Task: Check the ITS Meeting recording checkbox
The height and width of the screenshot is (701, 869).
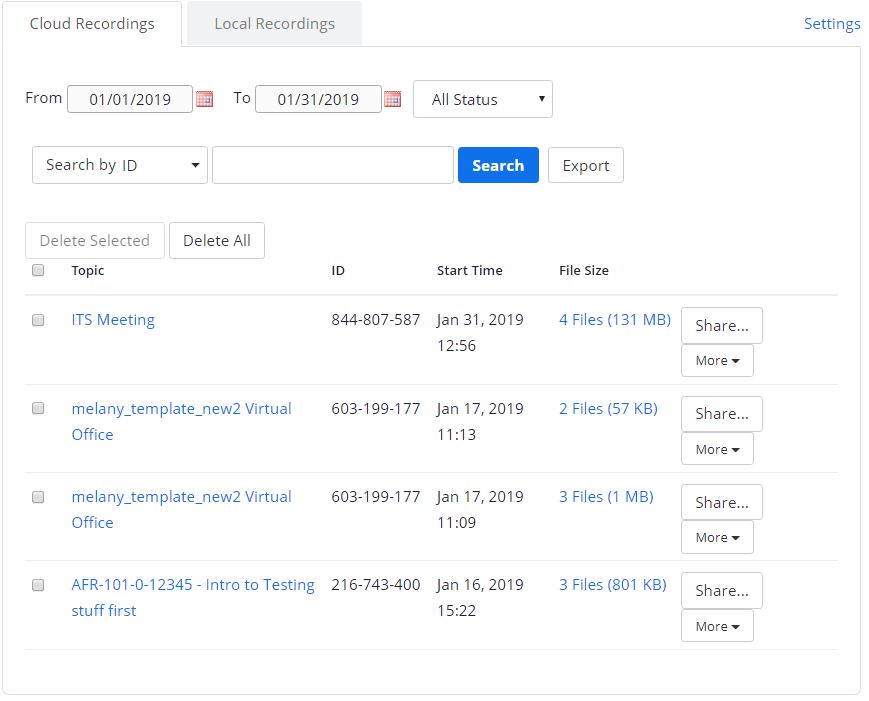Action: (38, 320)
